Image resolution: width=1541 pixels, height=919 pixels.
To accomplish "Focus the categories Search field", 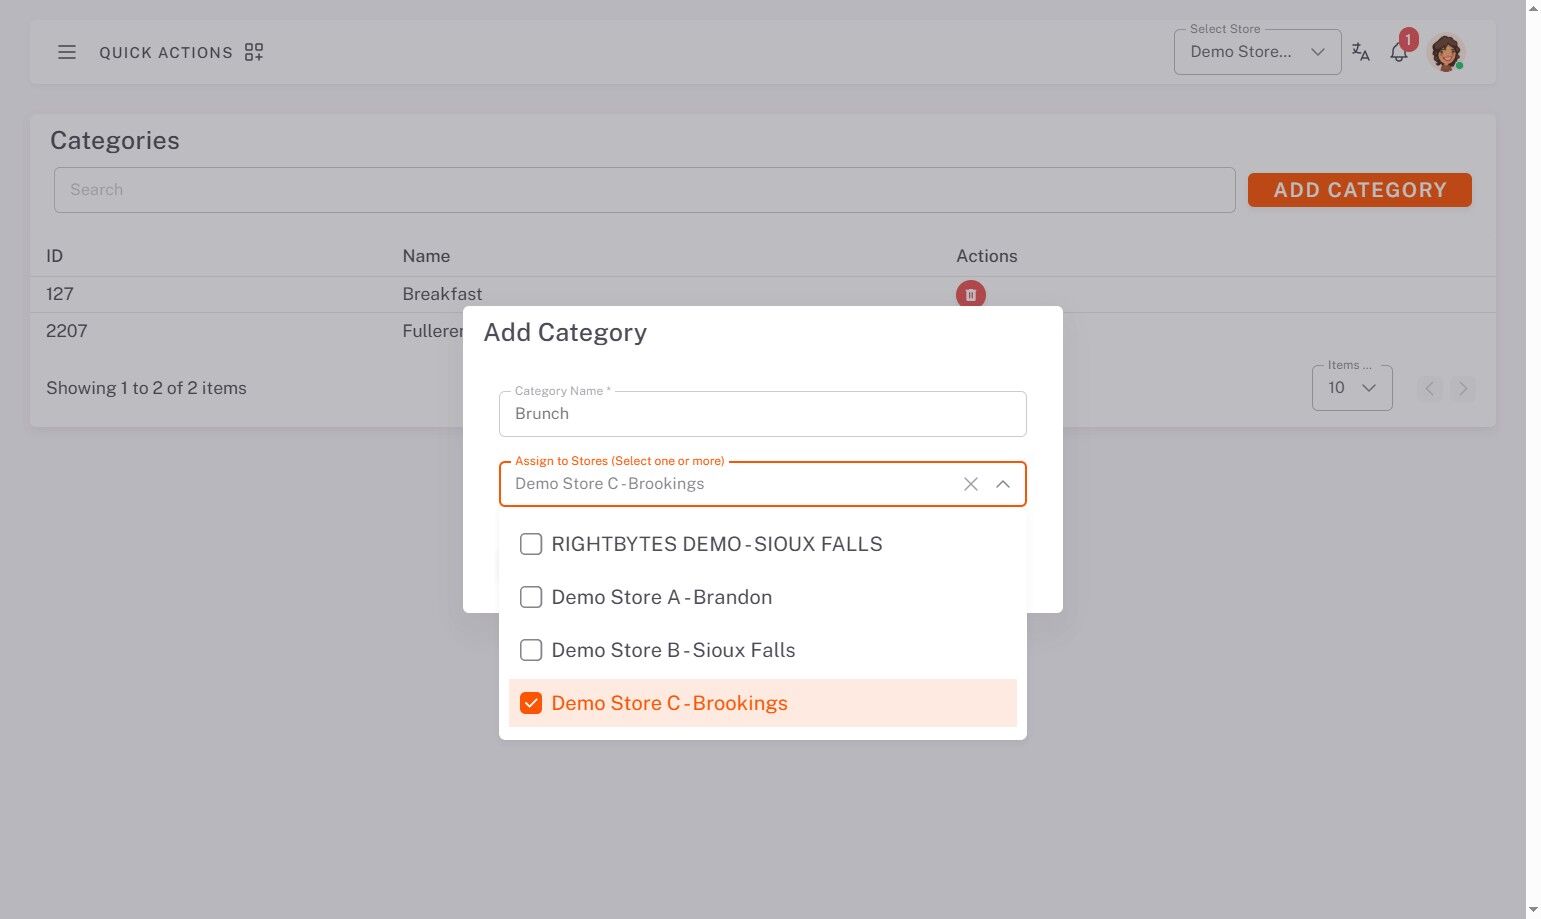I will coord(644,190).
